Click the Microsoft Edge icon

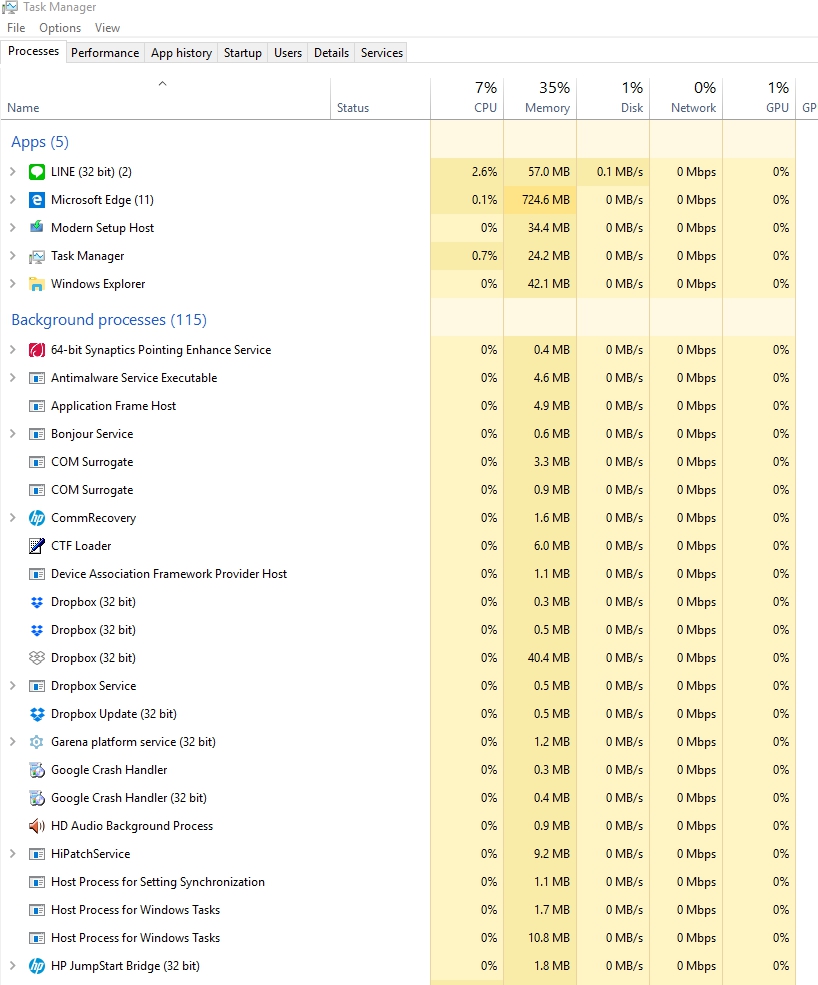click(x=37, y=200)
